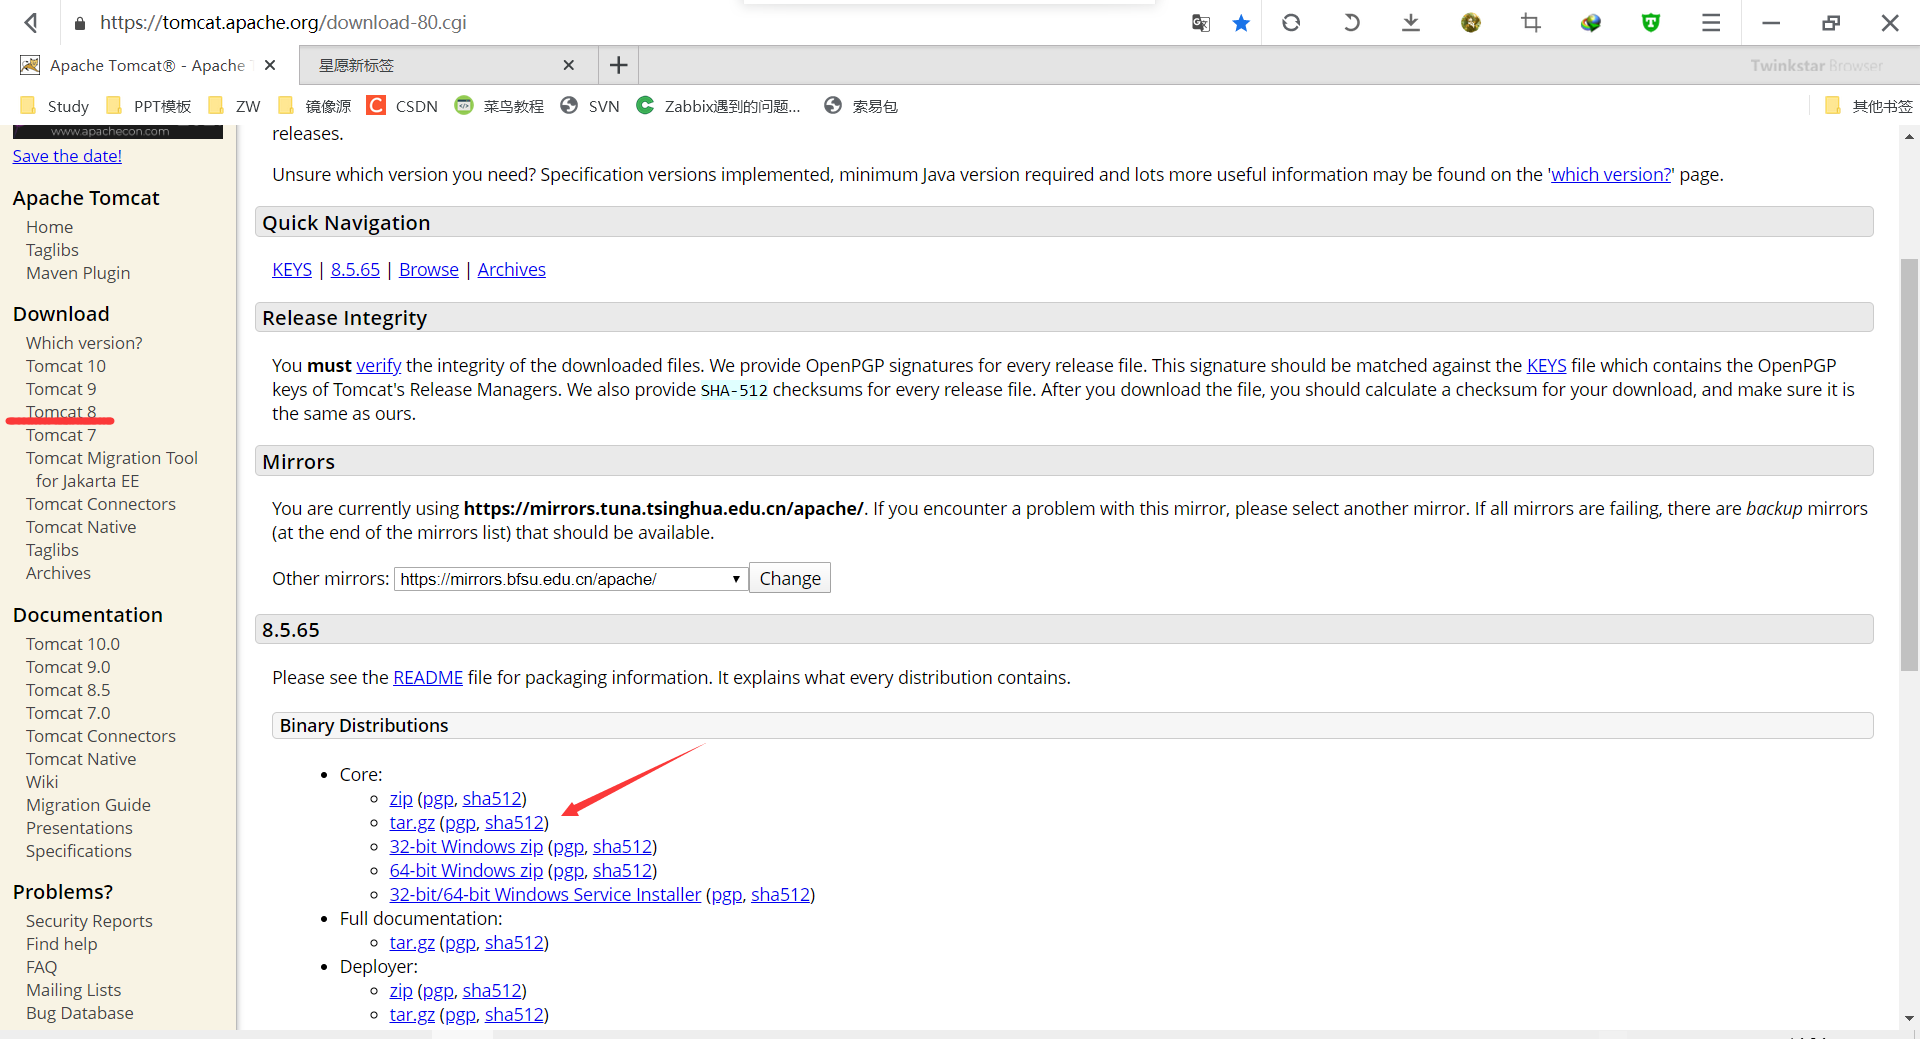Open the Other mirrors dropdown

[x=571, y=579]
